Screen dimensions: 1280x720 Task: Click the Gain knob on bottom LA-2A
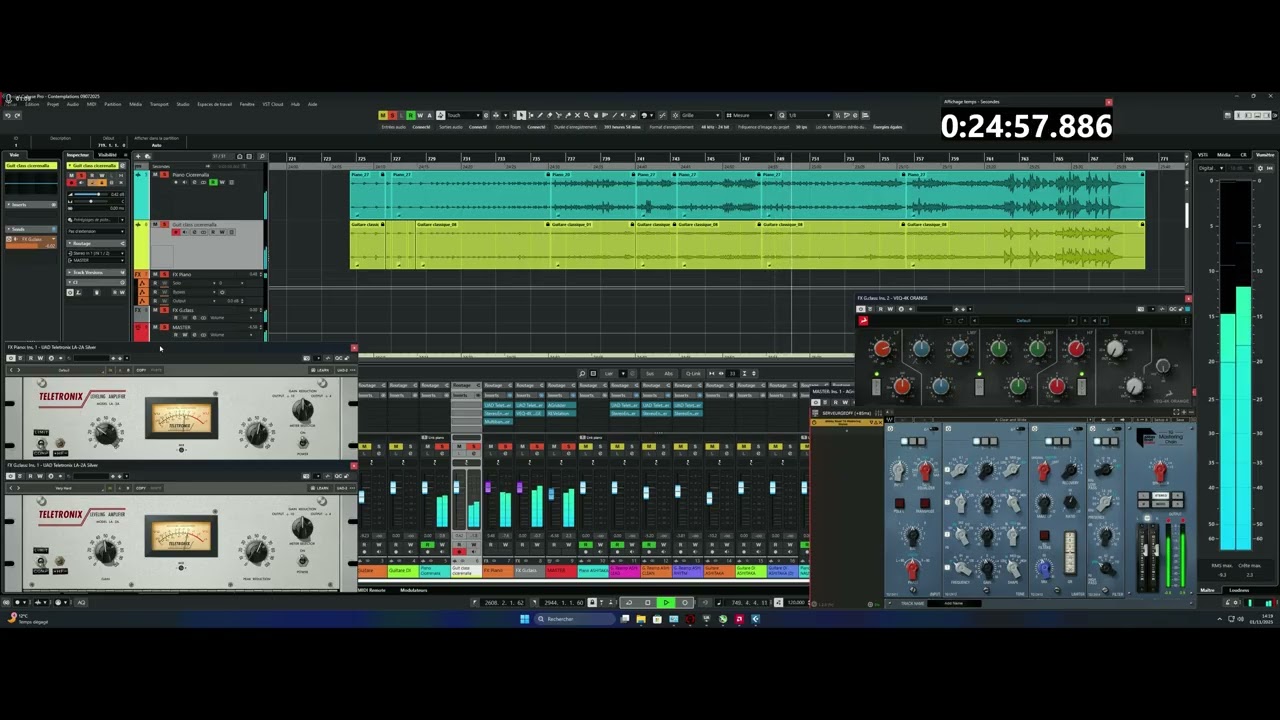[105, 549]
